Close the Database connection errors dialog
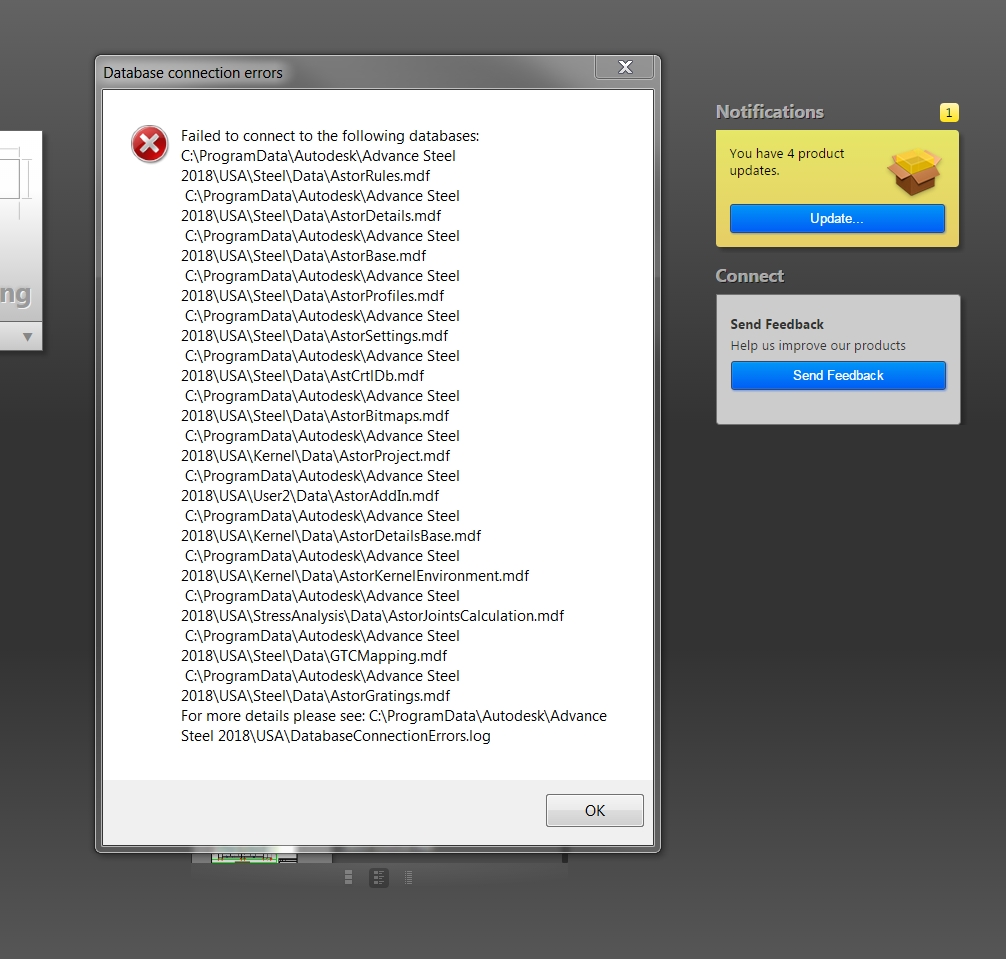 625,67
